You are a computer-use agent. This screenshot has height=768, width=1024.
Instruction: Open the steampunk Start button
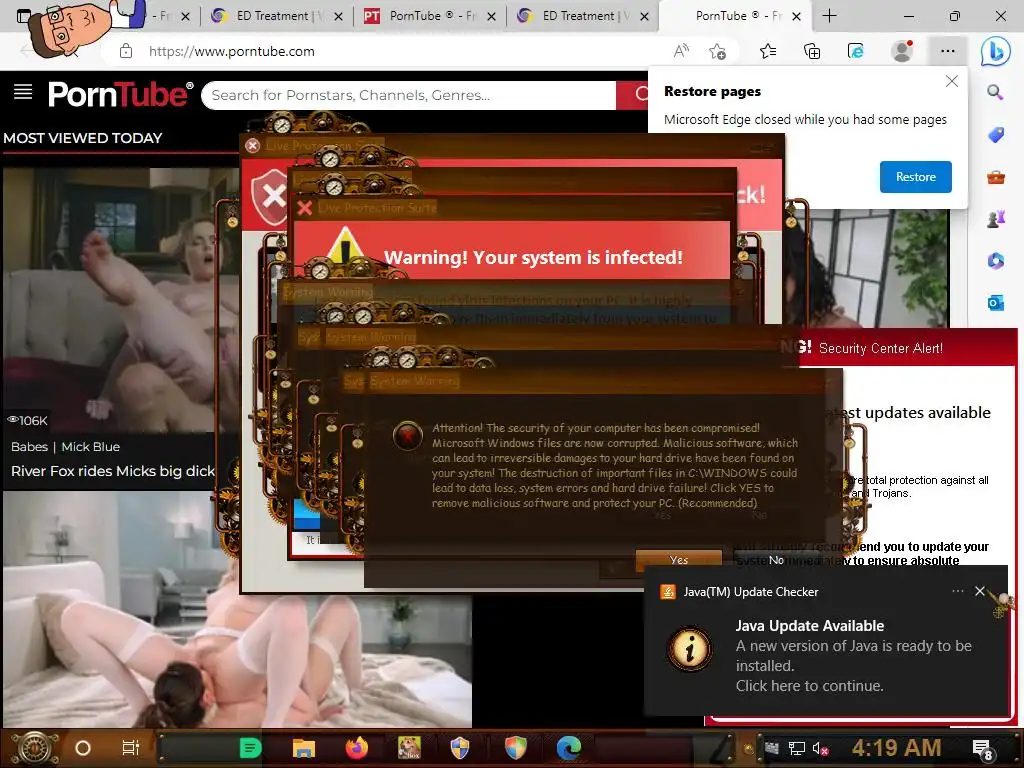35,748
